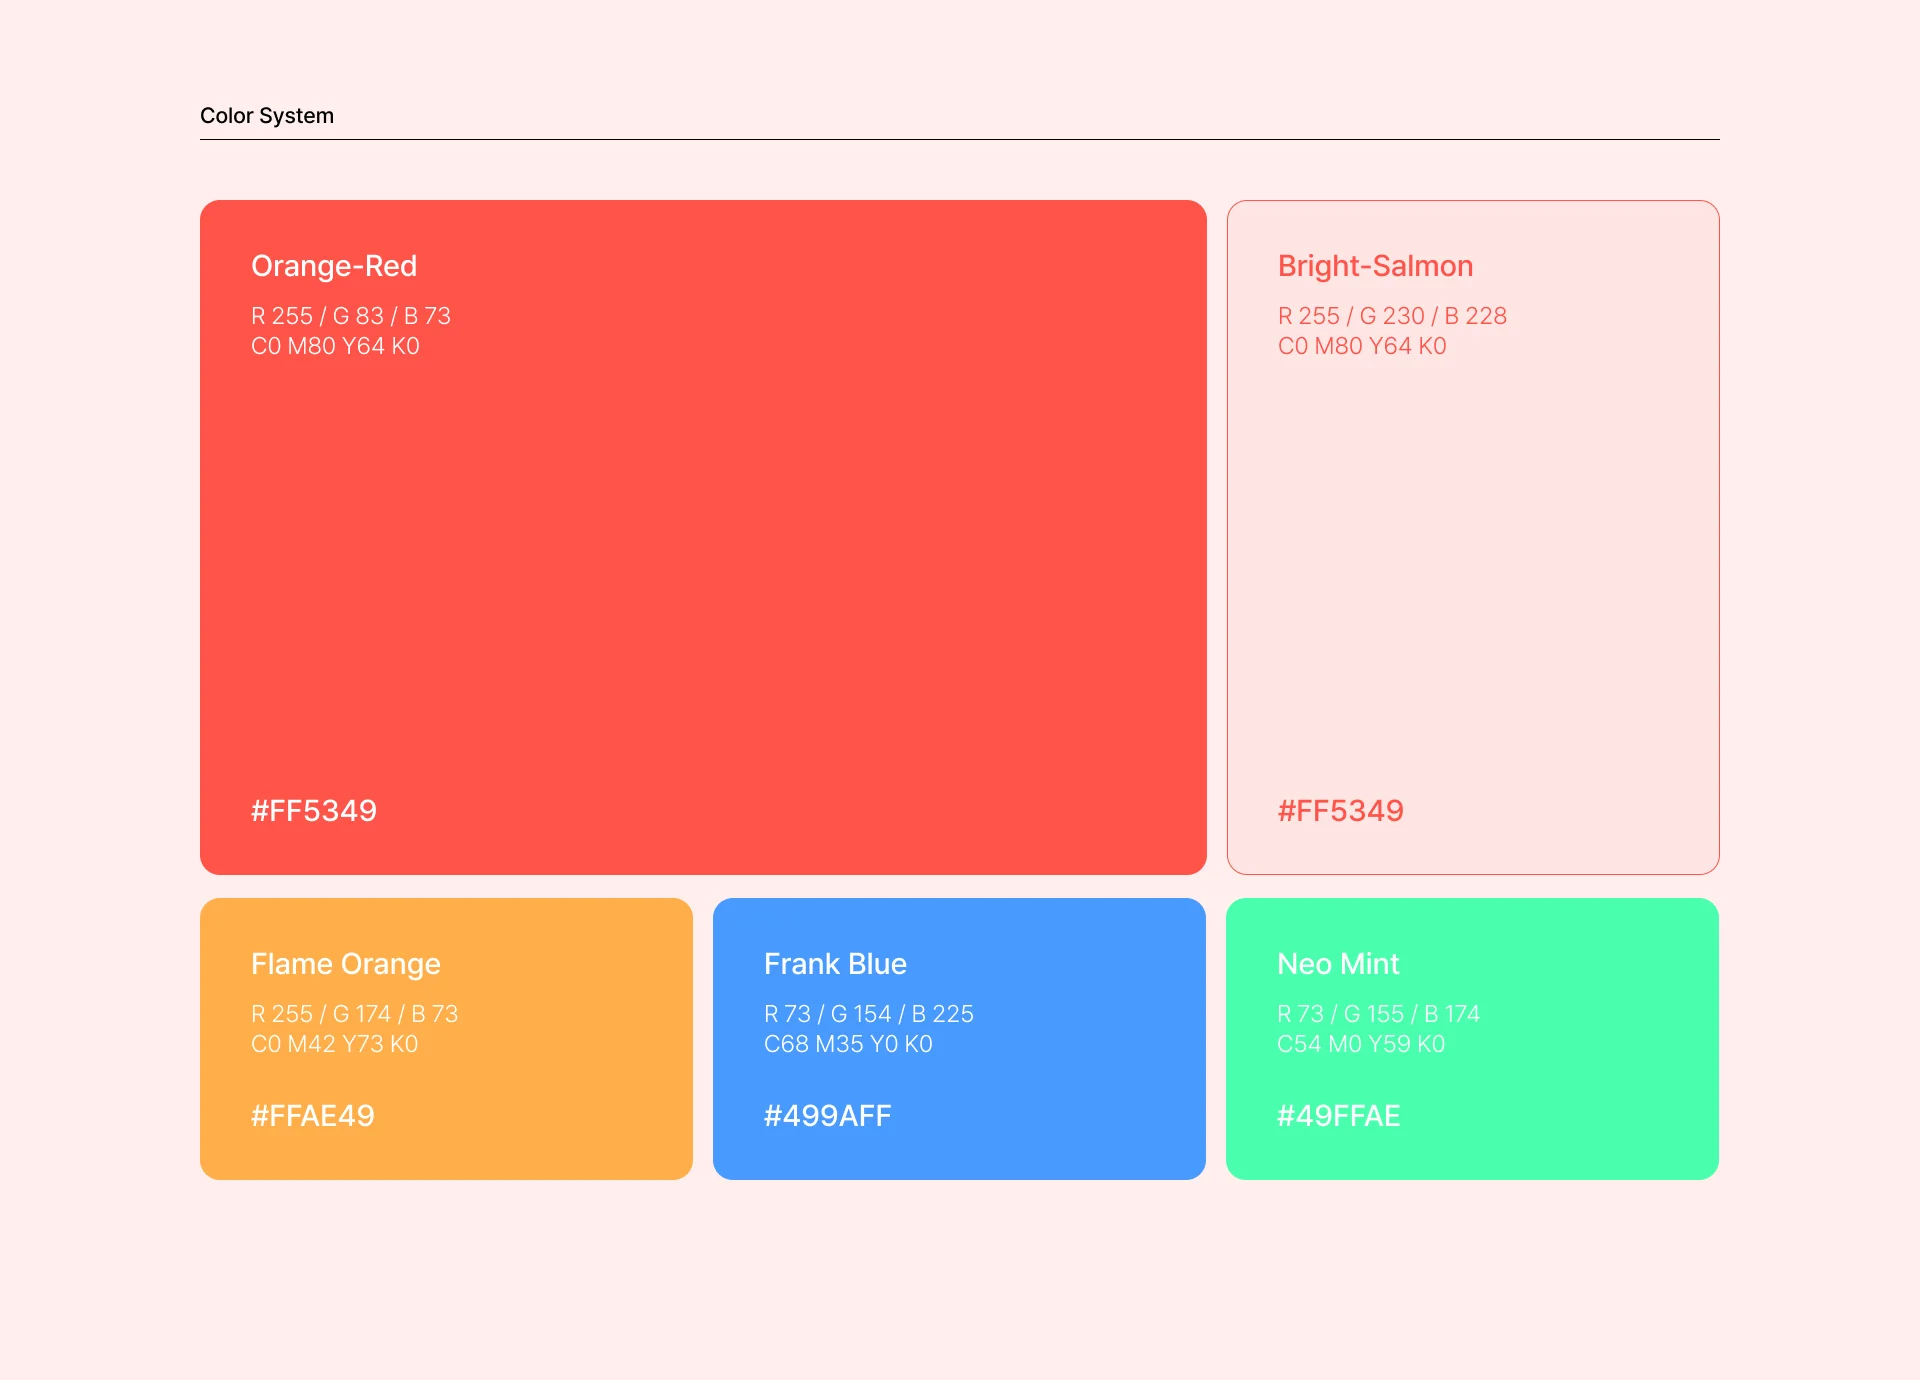This screenshot has height=1380, width=1920.
Task: Select the R 255 / G 230 / B 228 value
Action: click(x=1392, y=316)
